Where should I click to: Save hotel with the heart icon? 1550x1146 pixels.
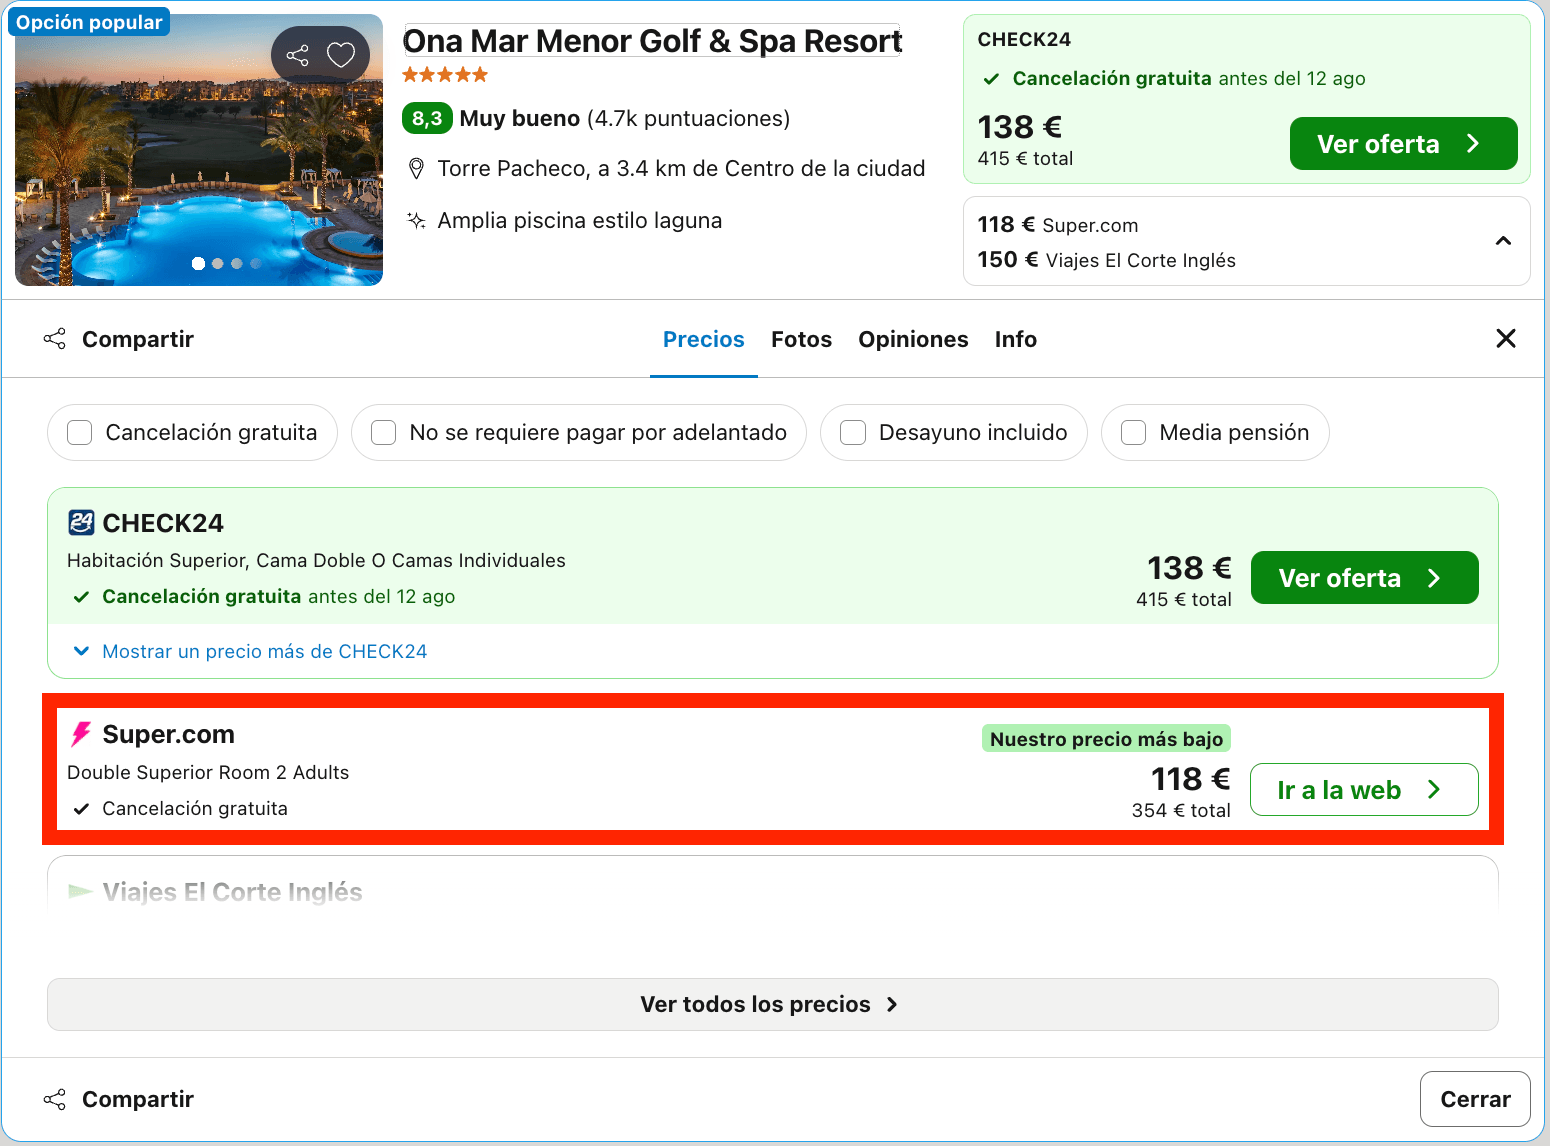(341, 55)
